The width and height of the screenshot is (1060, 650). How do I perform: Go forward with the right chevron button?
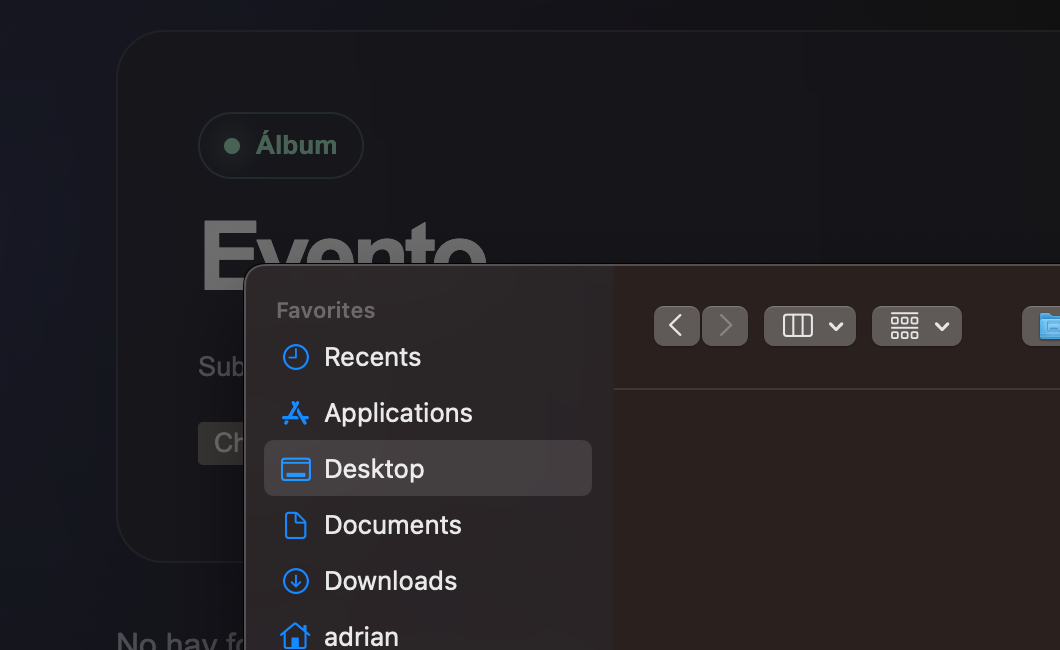pyautogui.click(x=725, y=326)
